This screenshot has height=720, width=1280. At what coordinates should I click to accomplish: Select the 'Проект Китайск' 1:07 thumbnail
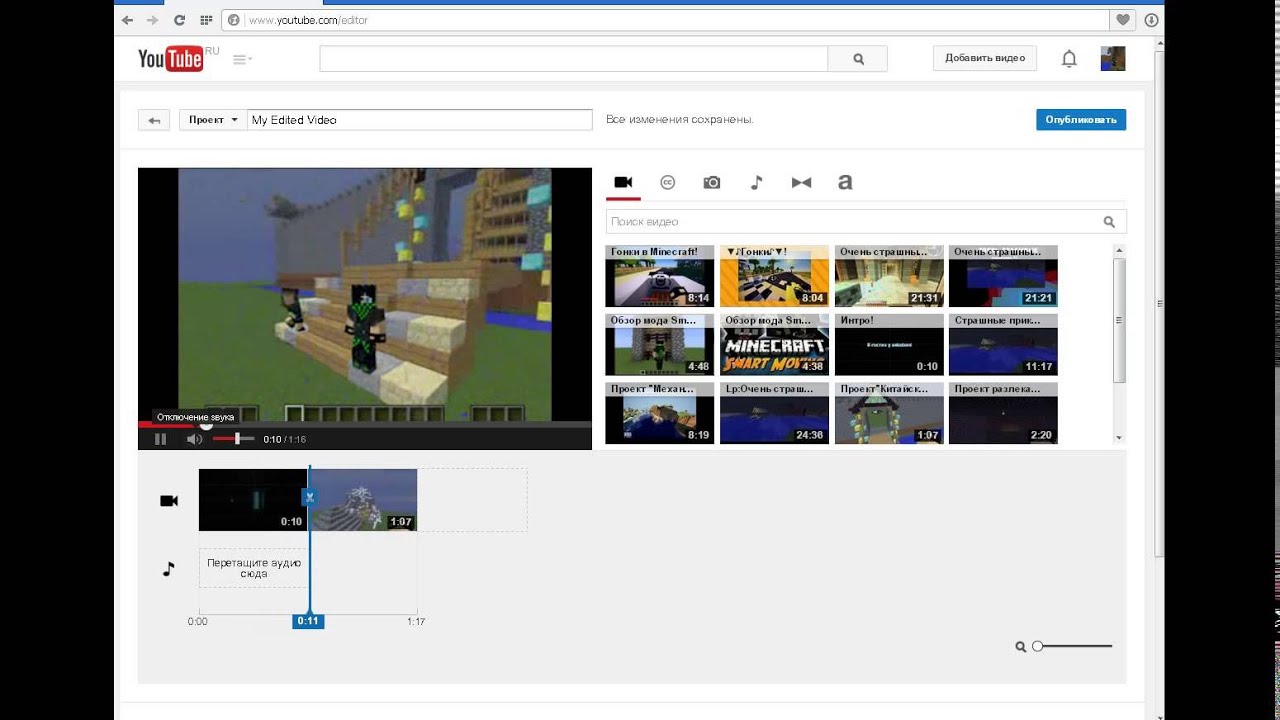pyautogui.click(x=889, y=413)
